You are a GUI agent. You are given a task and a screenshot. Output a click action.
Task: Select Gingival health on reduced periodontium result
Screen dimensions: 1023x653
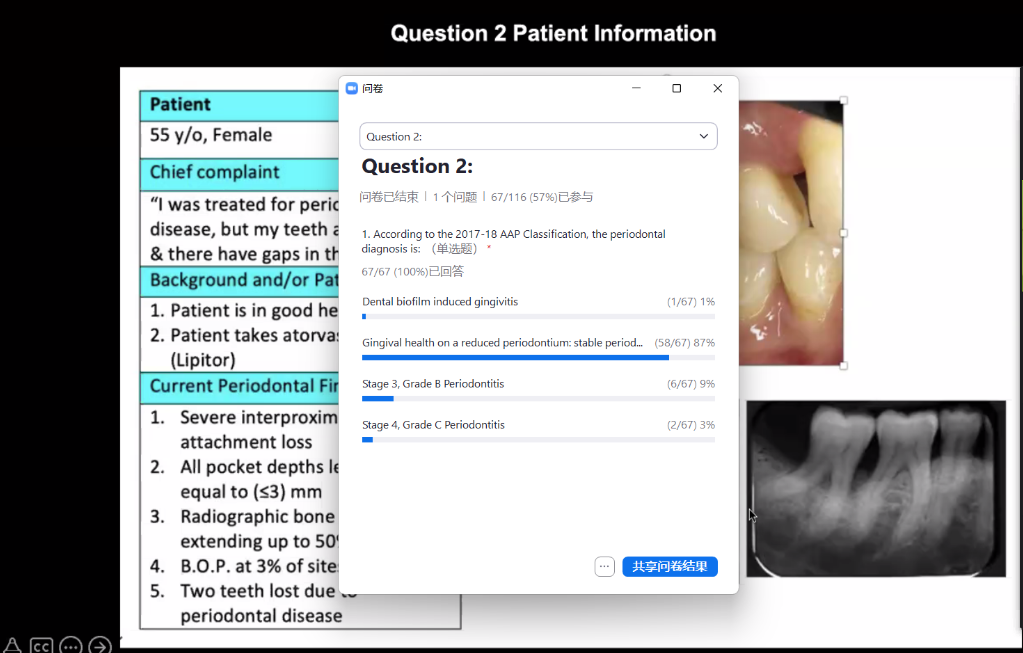(502, 342)
